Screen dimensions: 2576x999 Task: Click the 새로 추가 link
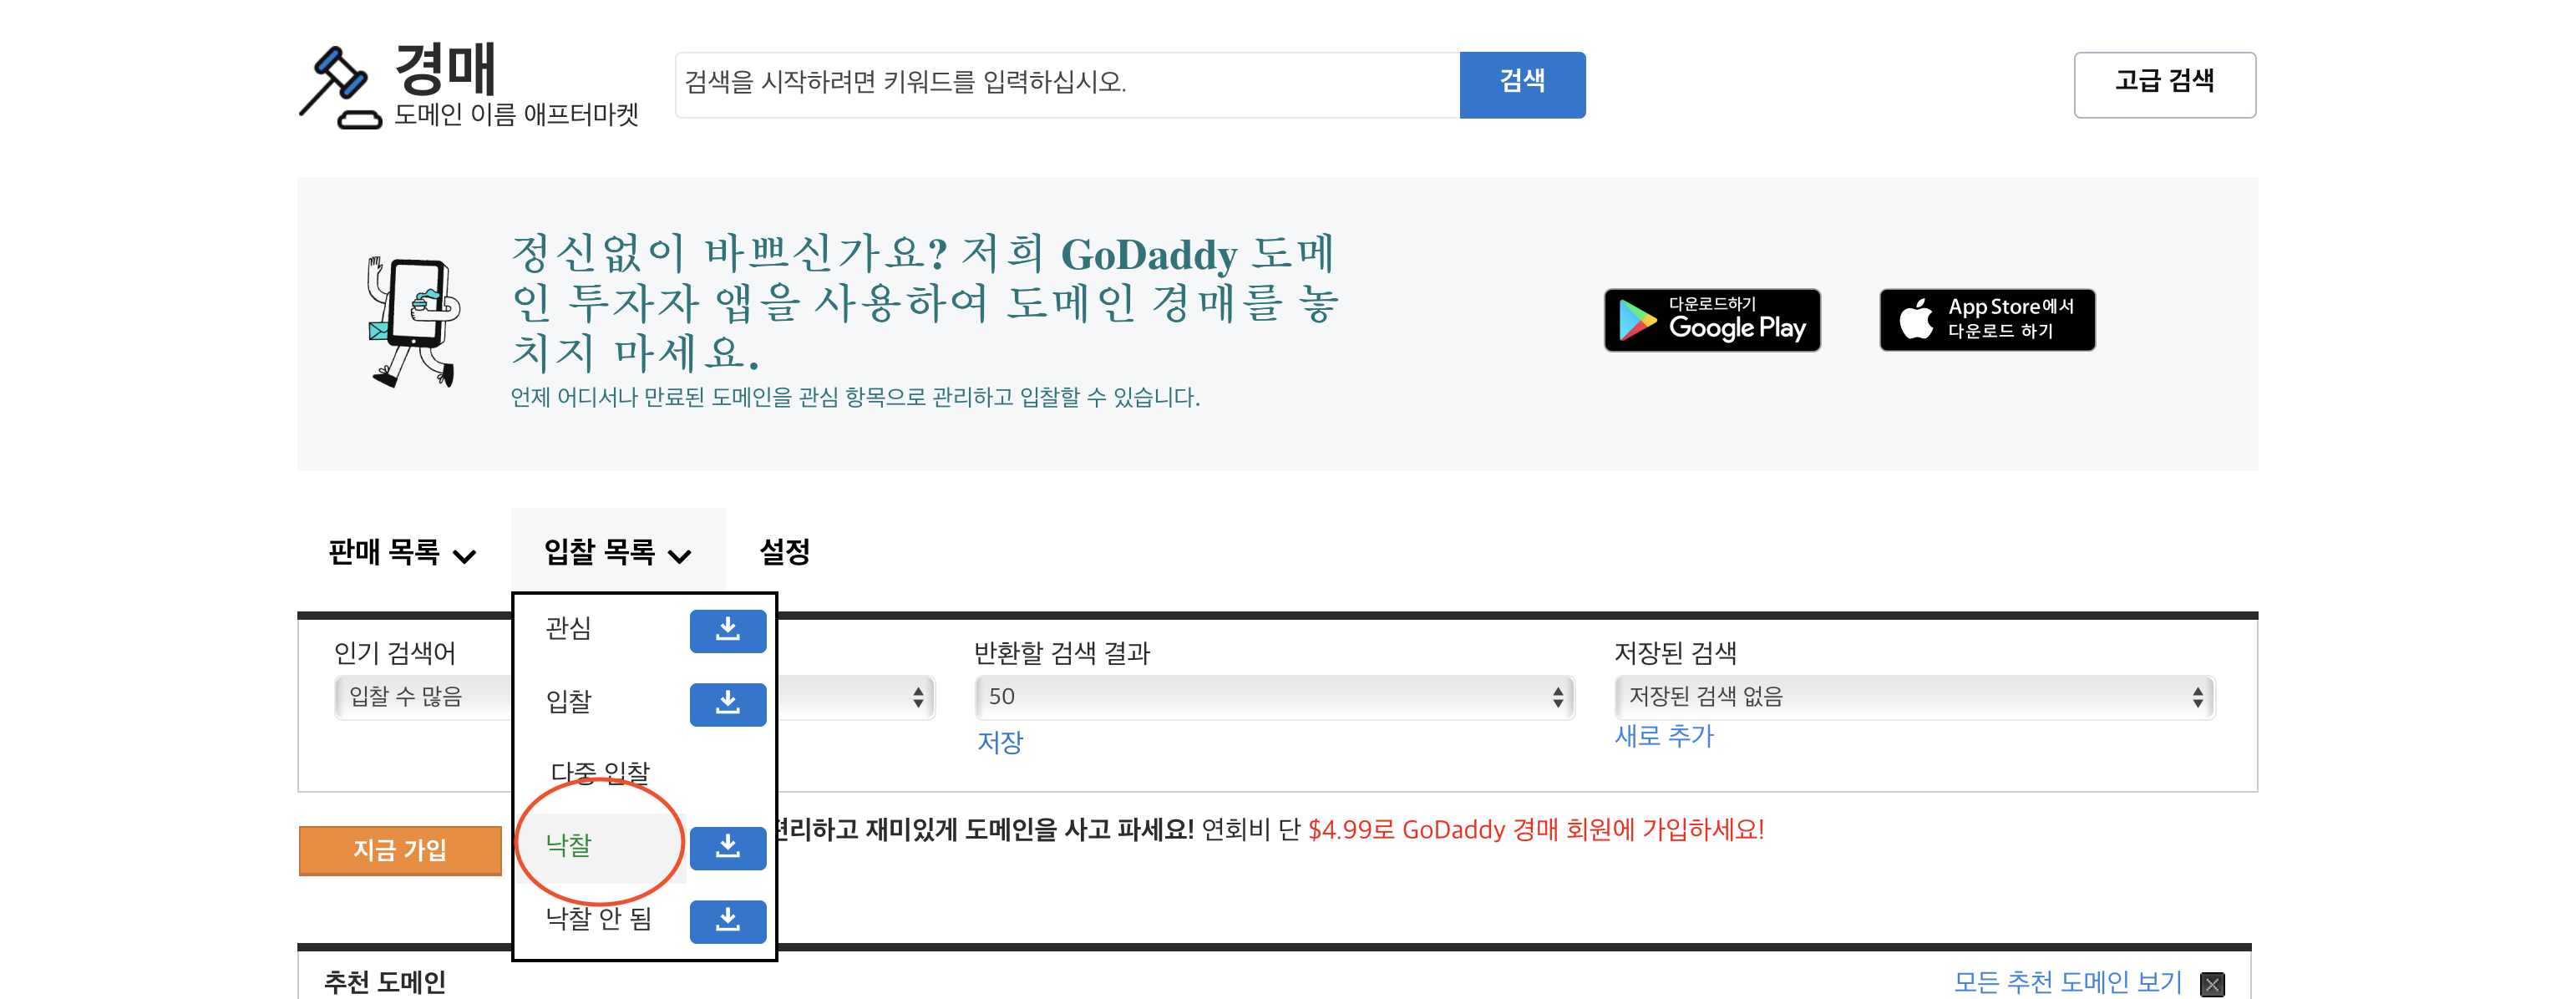click(1663, 737)
